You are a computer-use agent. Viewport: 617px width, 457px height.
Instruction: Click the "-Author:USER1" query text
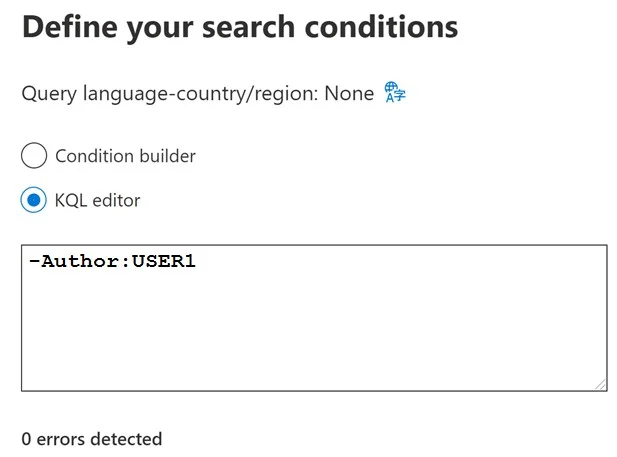point(112,261)
